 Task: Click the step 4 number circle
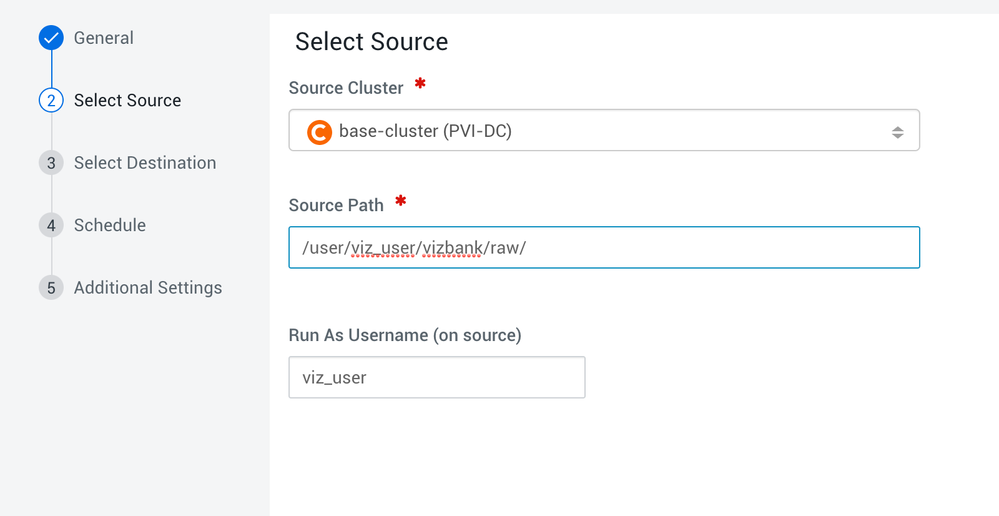point(51,225)
